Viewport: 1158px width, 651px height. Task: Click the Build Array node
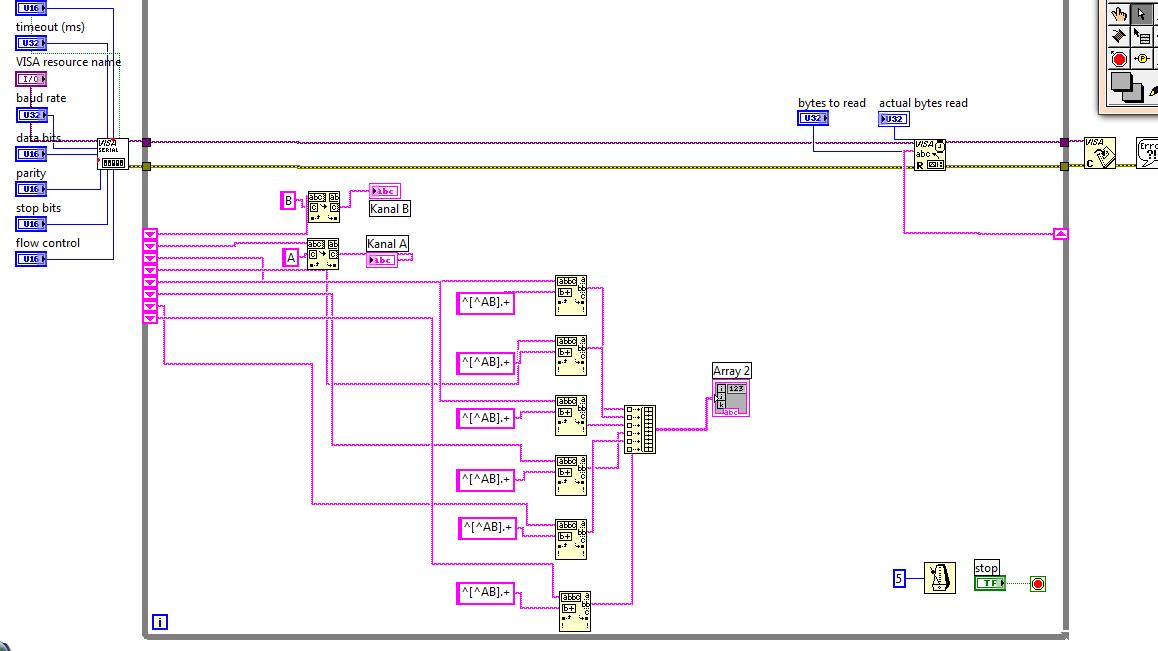click(x=640, y=429)
